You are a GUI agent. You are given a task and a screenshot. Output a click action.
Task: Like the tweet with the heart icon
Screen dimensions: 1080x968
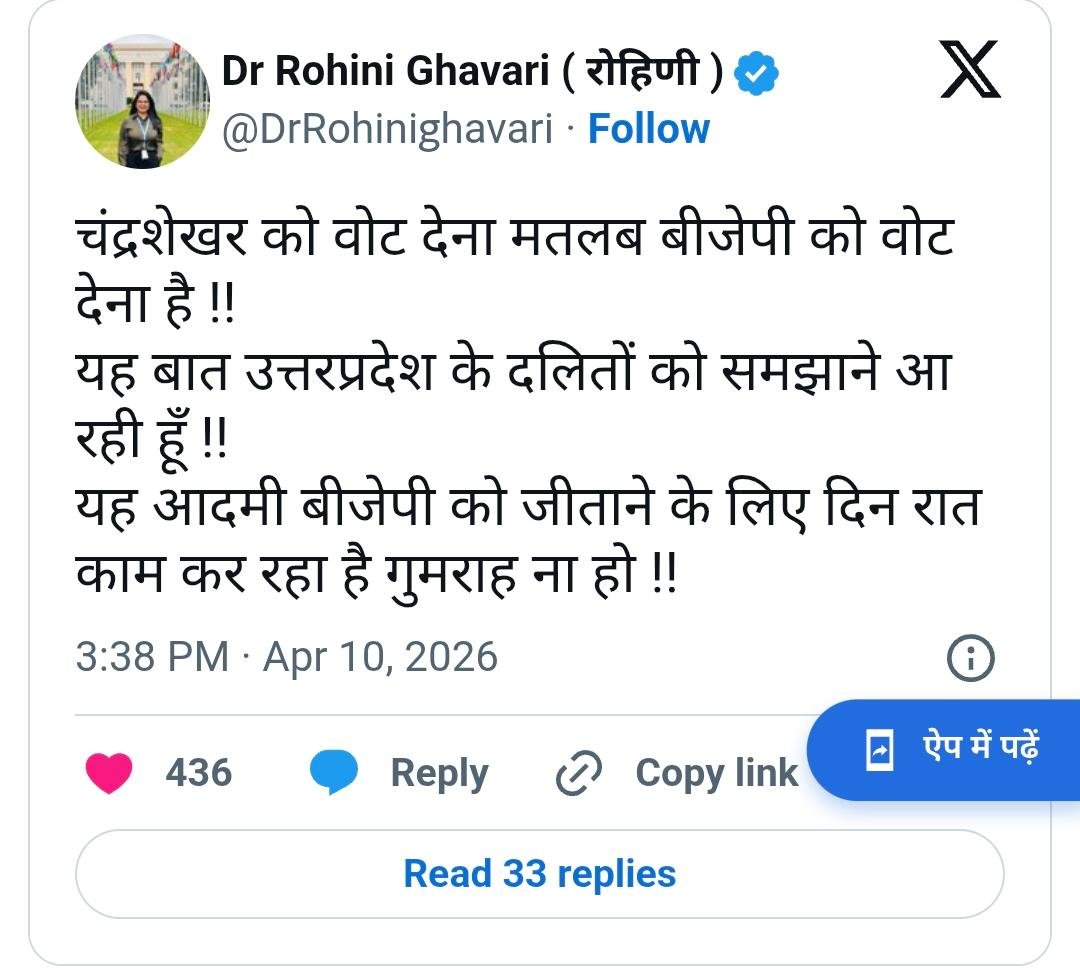pos(109,772)
